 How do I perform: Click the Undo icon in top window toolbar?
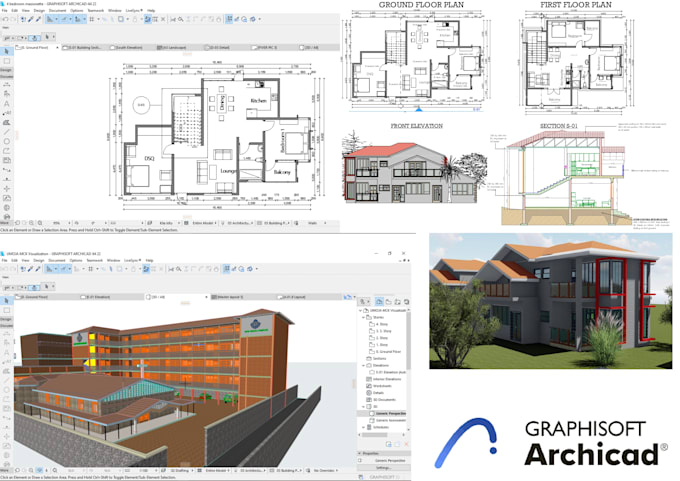(x=5, y=19)
